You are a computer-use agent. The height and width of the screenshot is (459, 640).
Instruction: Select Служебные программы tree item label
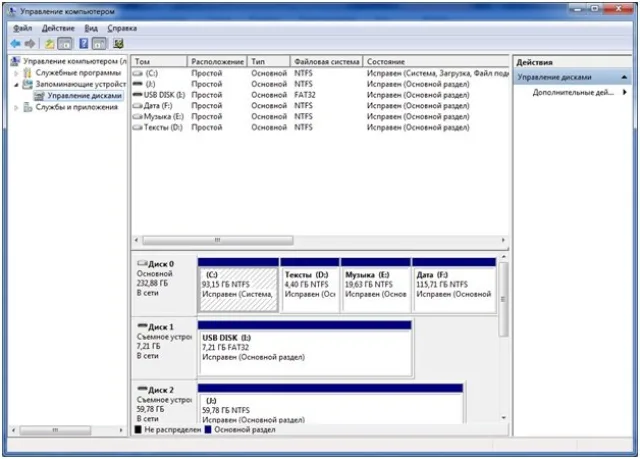[x=78, y=73]
